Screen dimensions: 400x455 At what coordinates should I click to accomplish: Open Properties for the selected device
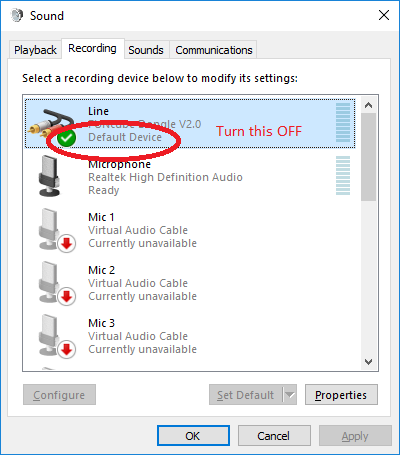[341, 395]
